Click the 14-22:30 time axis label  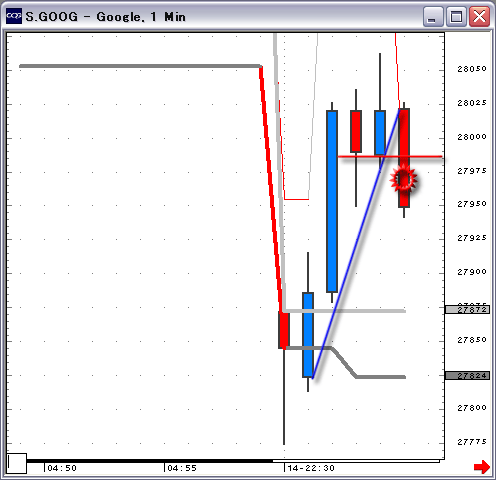311,468
